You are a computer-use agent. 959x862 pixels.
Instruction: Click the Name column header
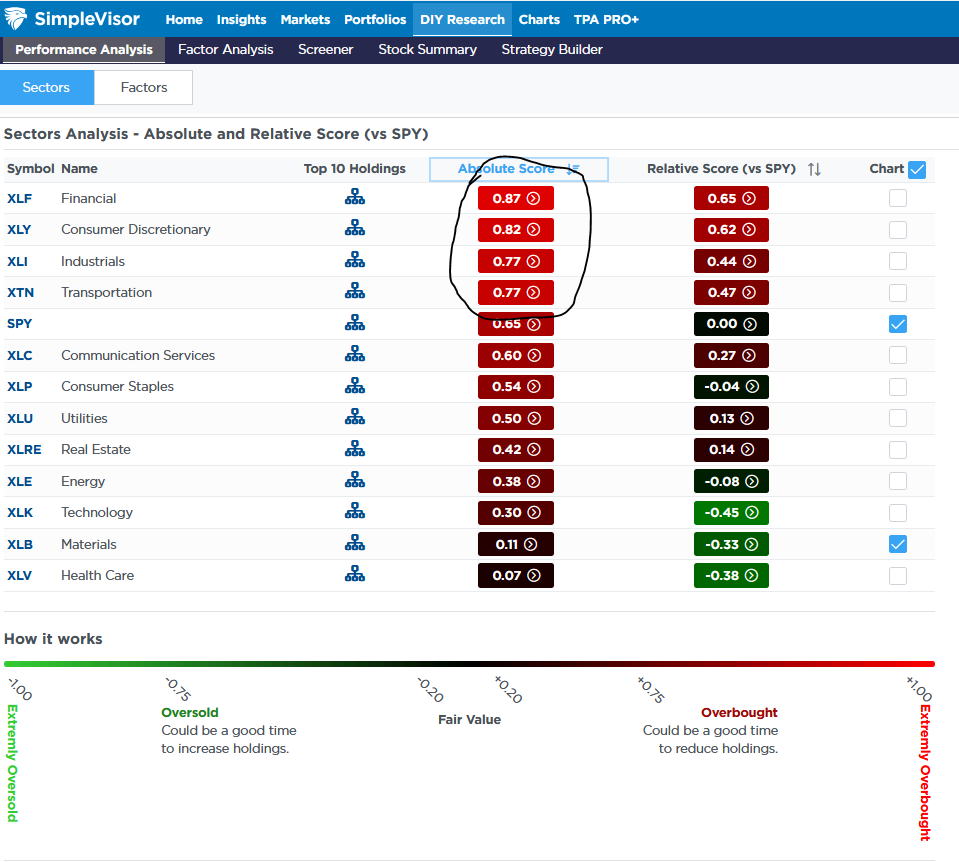click(80, 169)
